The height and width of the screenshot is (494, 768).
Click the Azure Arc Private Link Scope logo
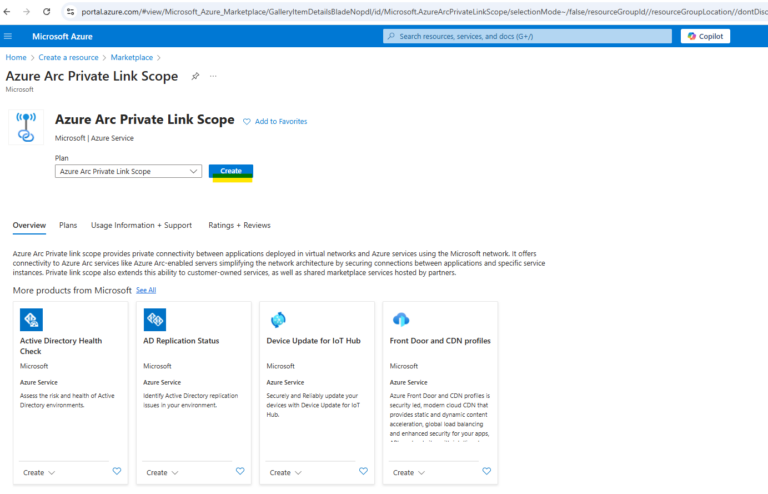pos(26,128)
